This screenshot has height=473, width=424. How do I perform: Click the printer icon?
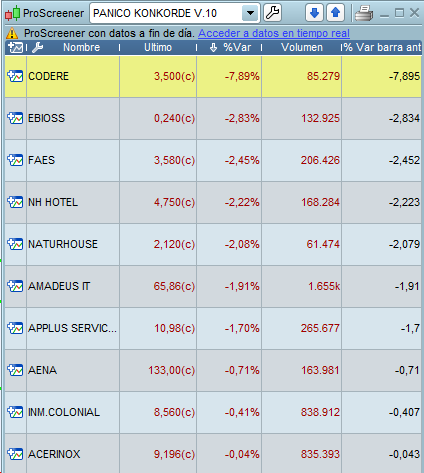(x=364, y=14)
